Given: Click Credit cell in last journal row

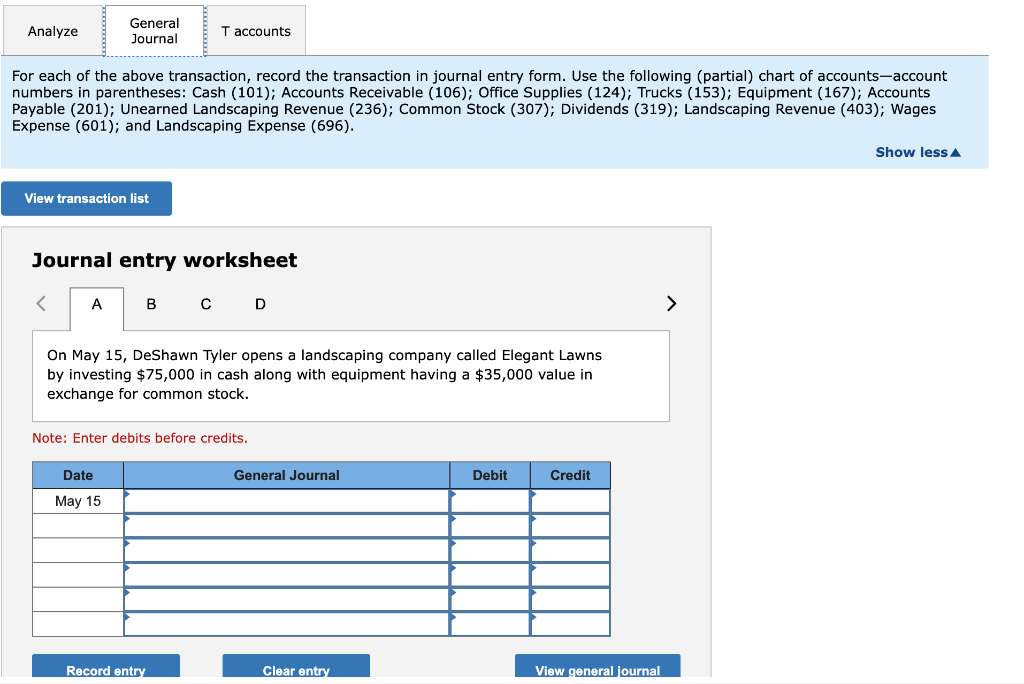Looking at the screenshot, I should pos(570,624).
